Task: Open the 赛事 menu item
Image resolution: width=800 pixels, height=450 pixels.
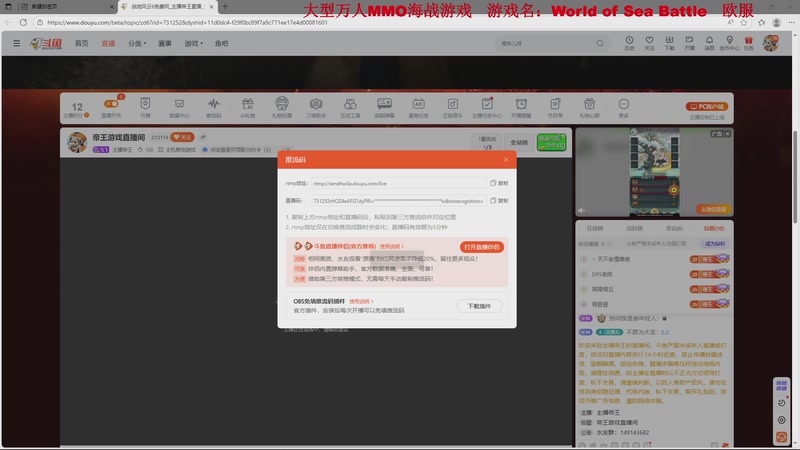Action: tap(165, 43)
